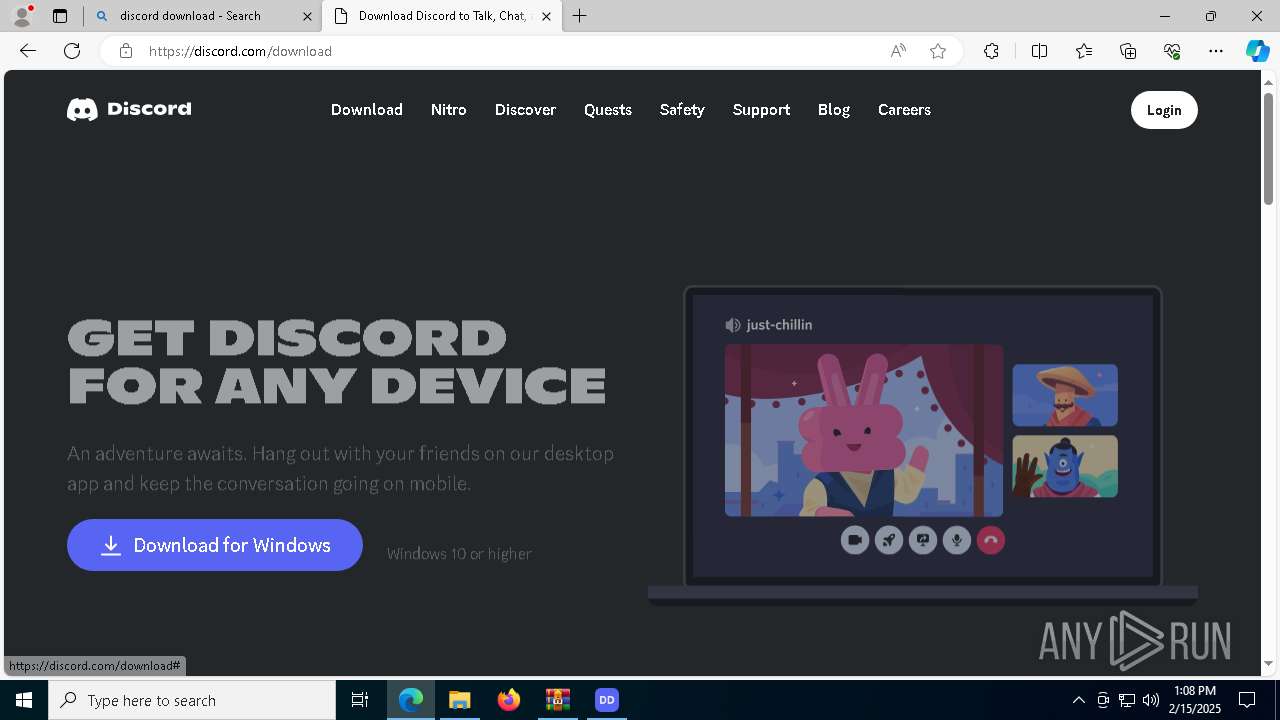Image resolution: width=1280 pixels, height=720 pixels.
Task: Click the straw-hat character video thumbnail
Action: pos(1065,395)
